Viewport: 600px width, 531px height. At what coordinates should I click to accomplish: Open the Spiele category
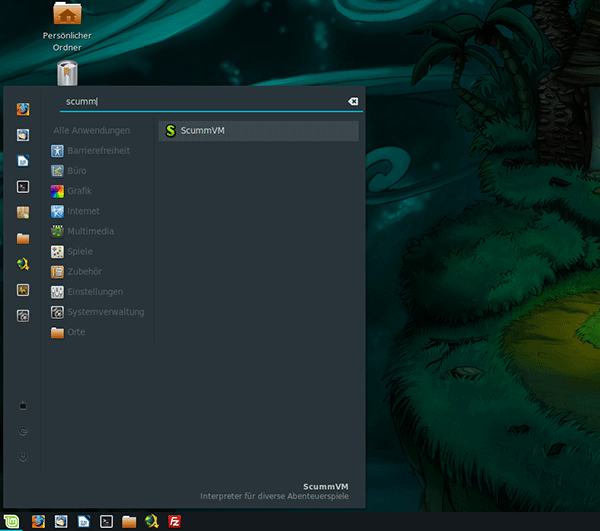coord(79,251)
